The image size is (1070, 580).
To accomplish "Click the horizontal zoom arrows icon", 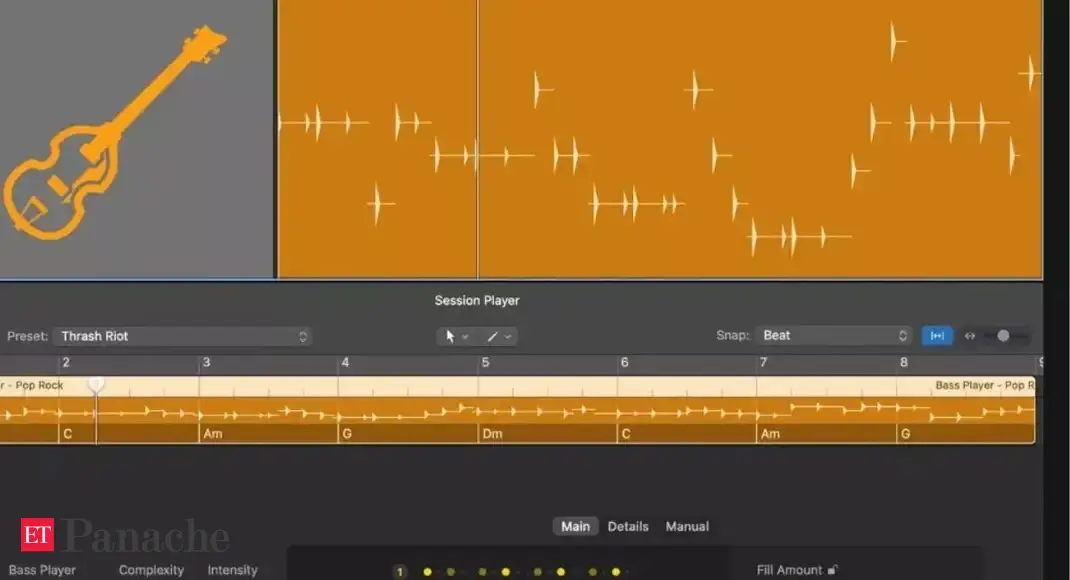I will pos(969,336).
